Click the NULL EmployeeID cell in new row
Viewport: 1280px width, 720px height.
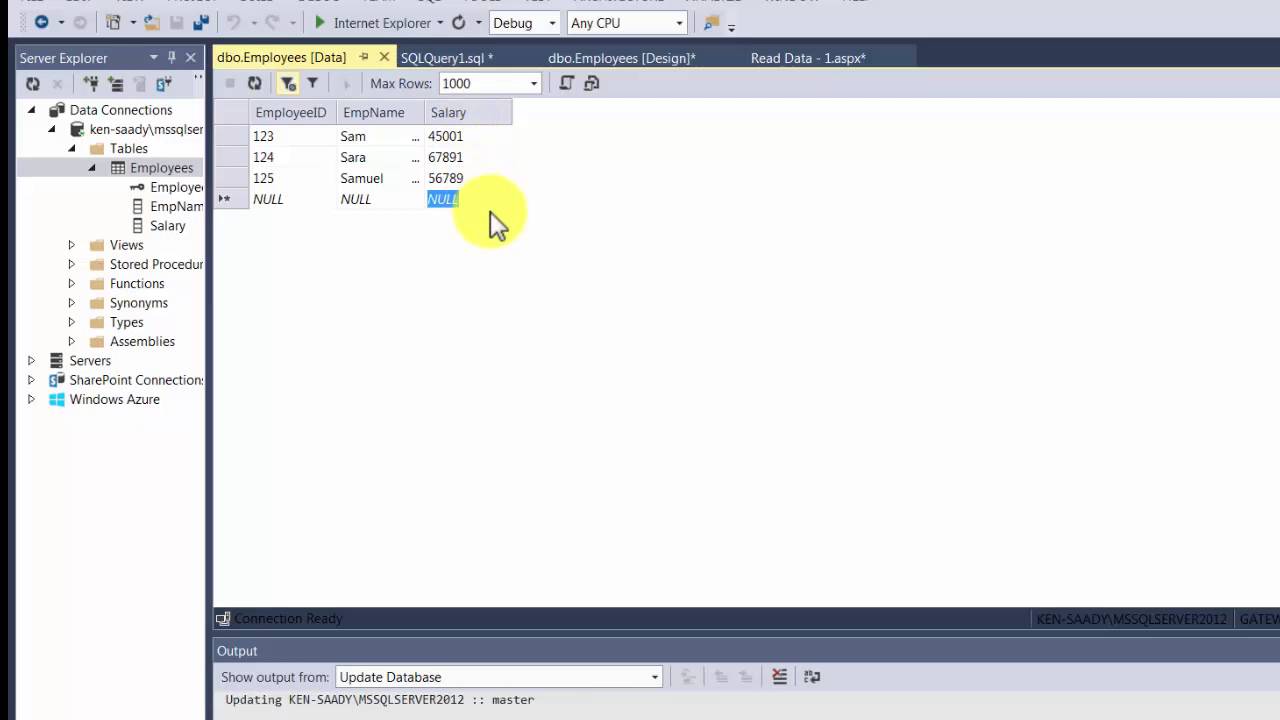(293, 199)
